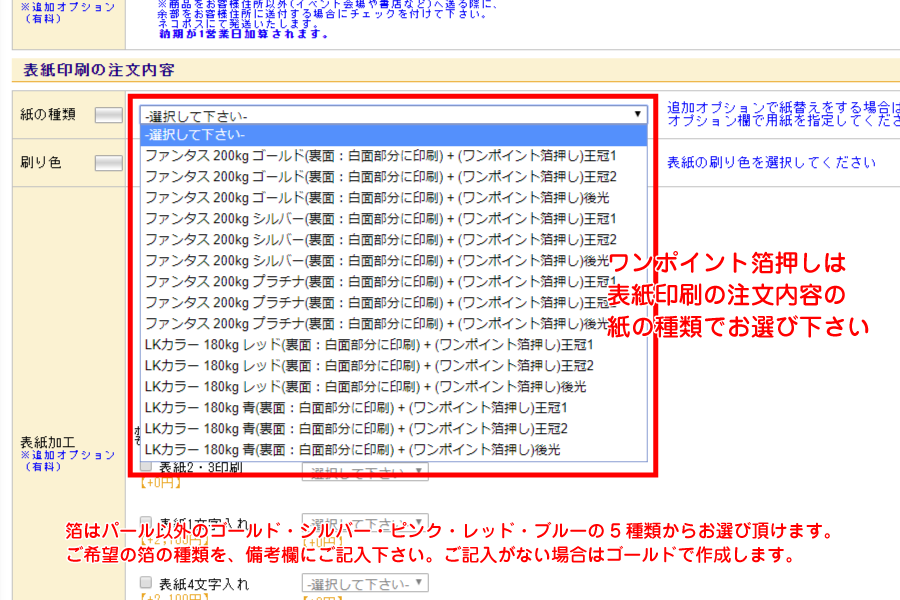Choose ファンタス 200kg ゴールド 王冠2 option
The height and width of the screenshot is (600, 900).
pos(394,177)
